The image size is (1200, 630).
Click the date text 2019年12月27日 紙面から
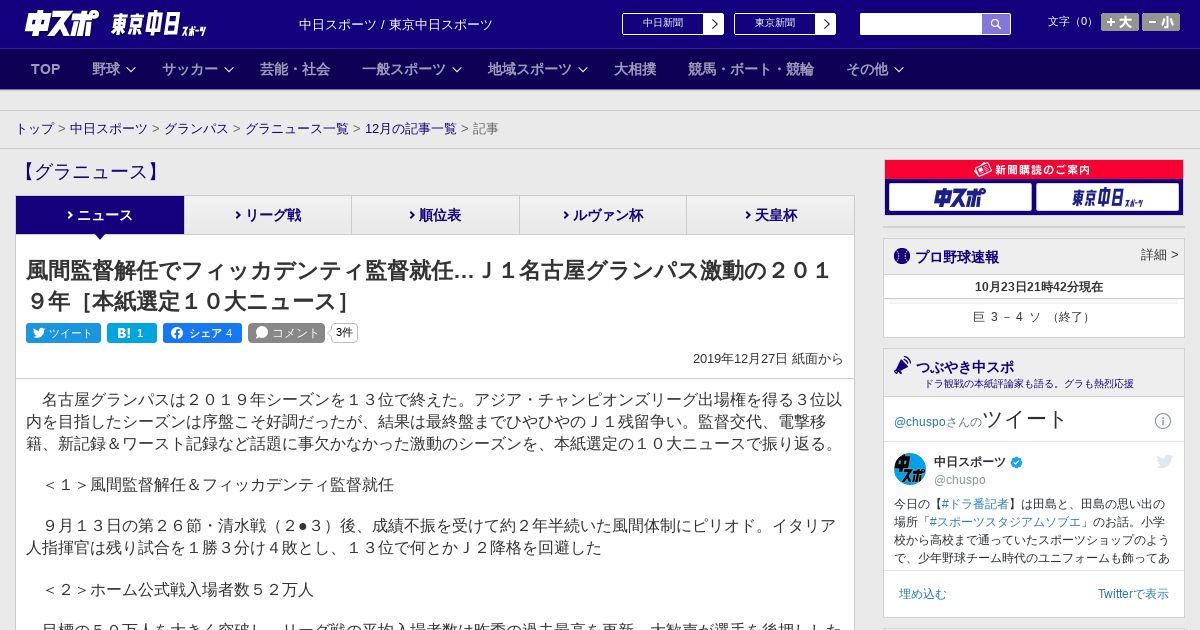coord(768,359)
